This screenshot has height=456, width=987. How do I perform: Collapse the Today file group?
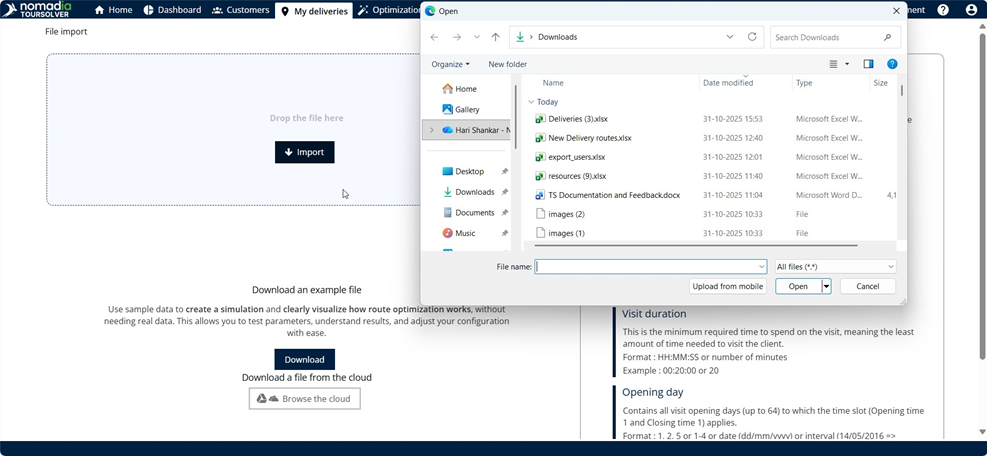pyautogui.click(x=532, y=102)
